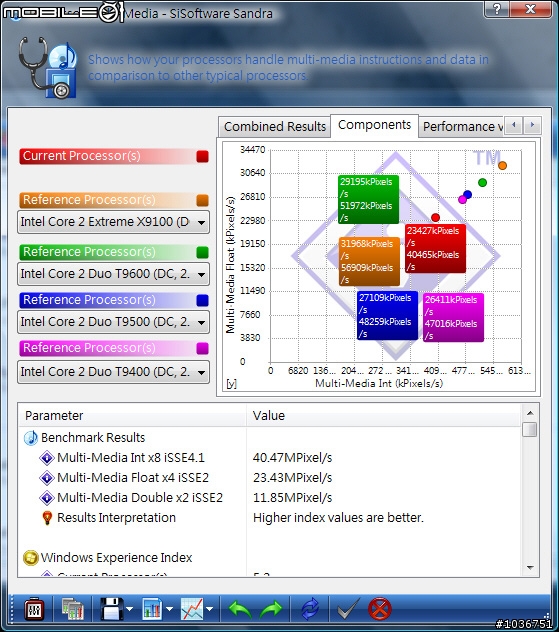Open the Intel Core 2 Duo T9500 dropdown
Screen dimensions: 559x632
pyautogui.click(x=113, y=322)
